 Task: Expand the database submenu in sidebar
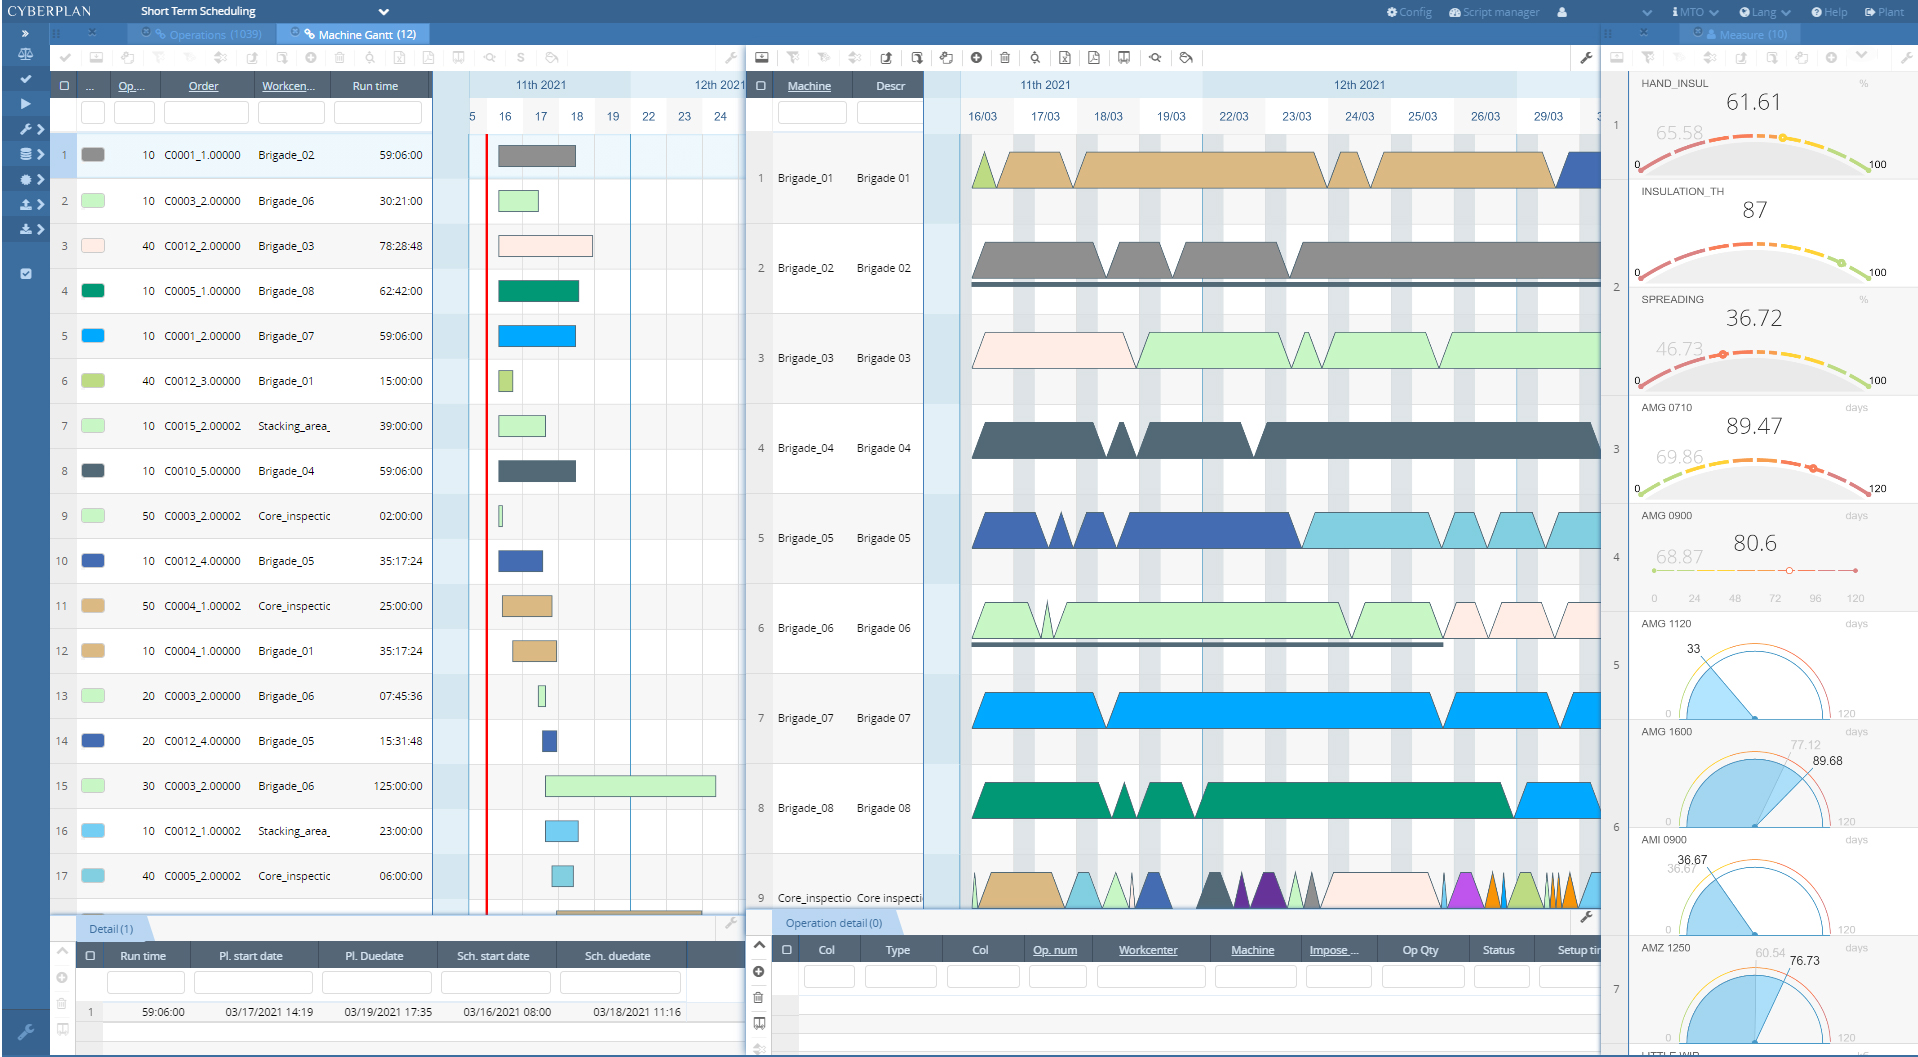point(31,154)
